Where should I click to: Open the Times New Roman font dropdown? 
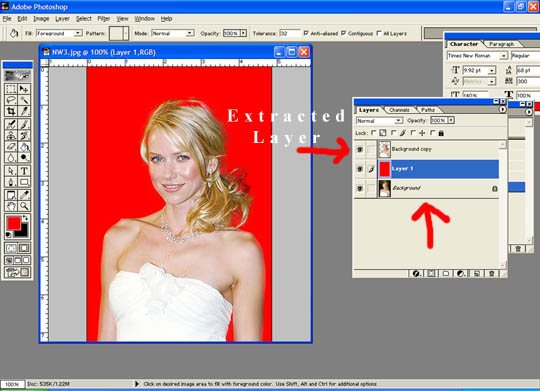503,56
